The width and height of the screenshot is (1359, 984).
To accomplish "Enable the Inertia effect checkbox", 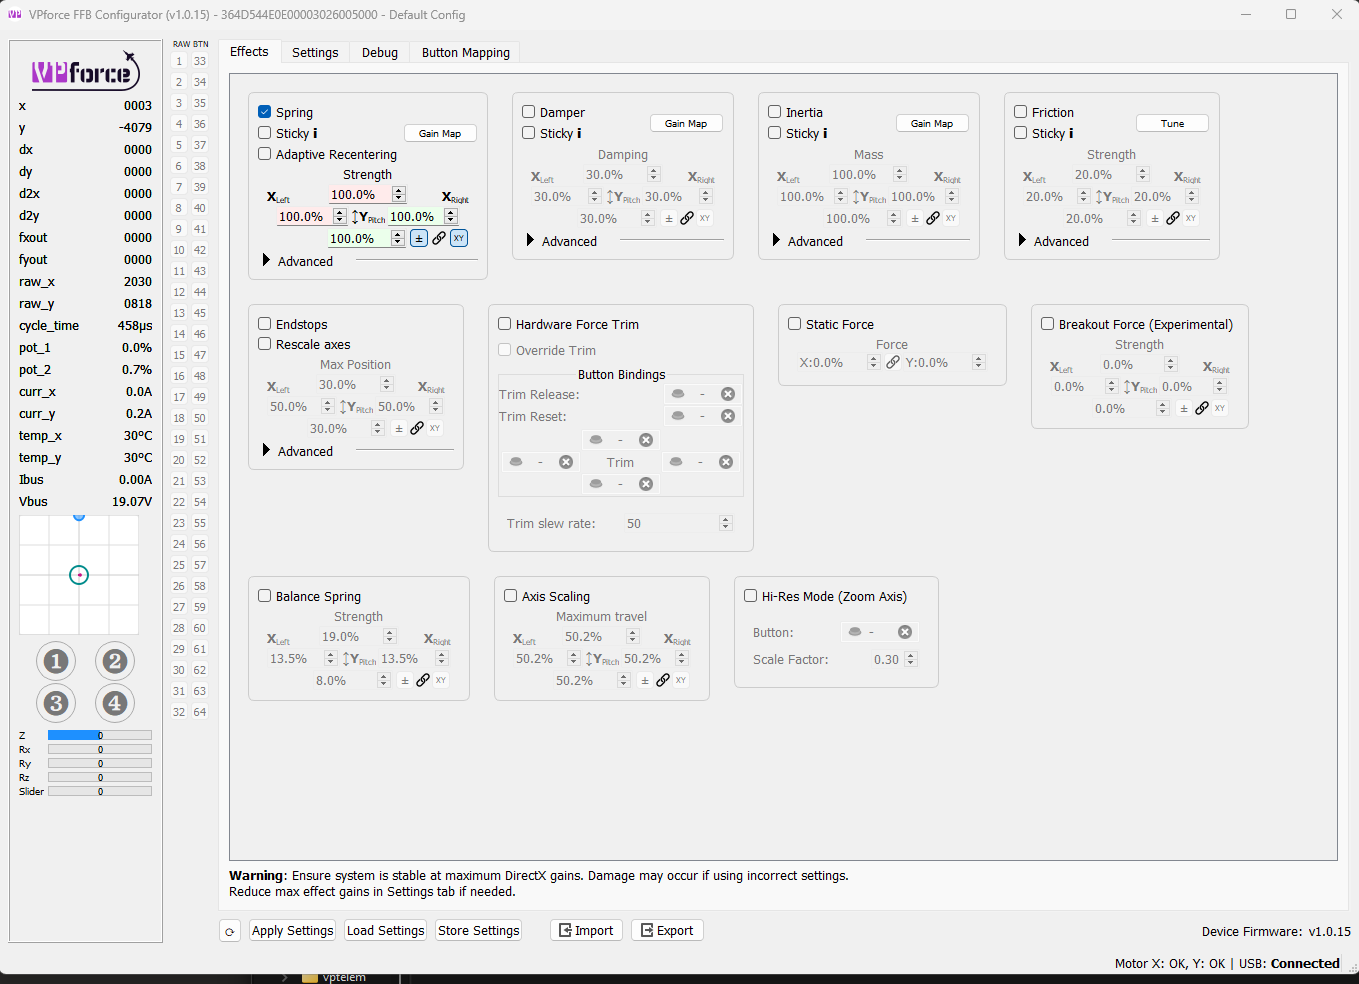I will pos(775,112).
